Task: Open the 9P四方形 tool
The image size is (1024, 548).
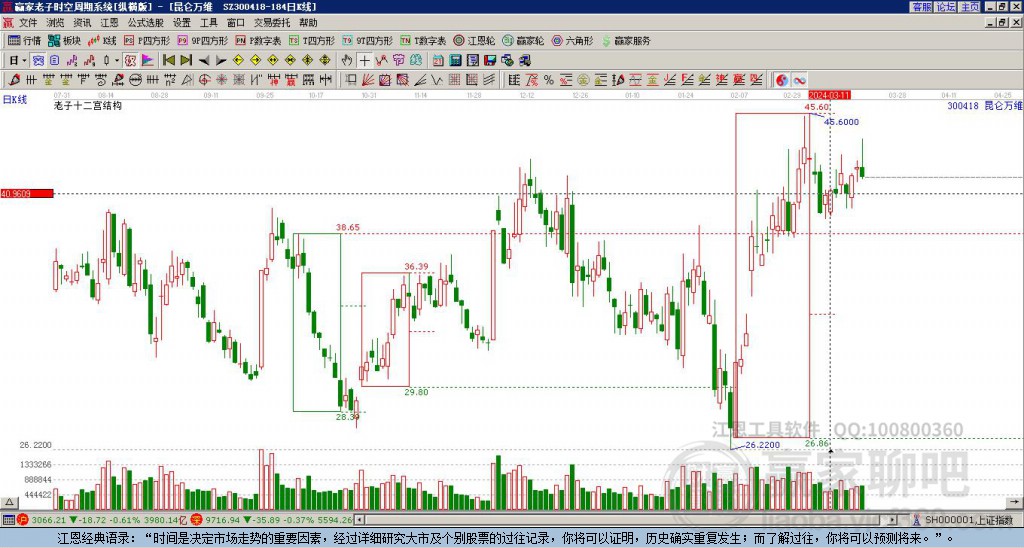Action: coord(202,40)
